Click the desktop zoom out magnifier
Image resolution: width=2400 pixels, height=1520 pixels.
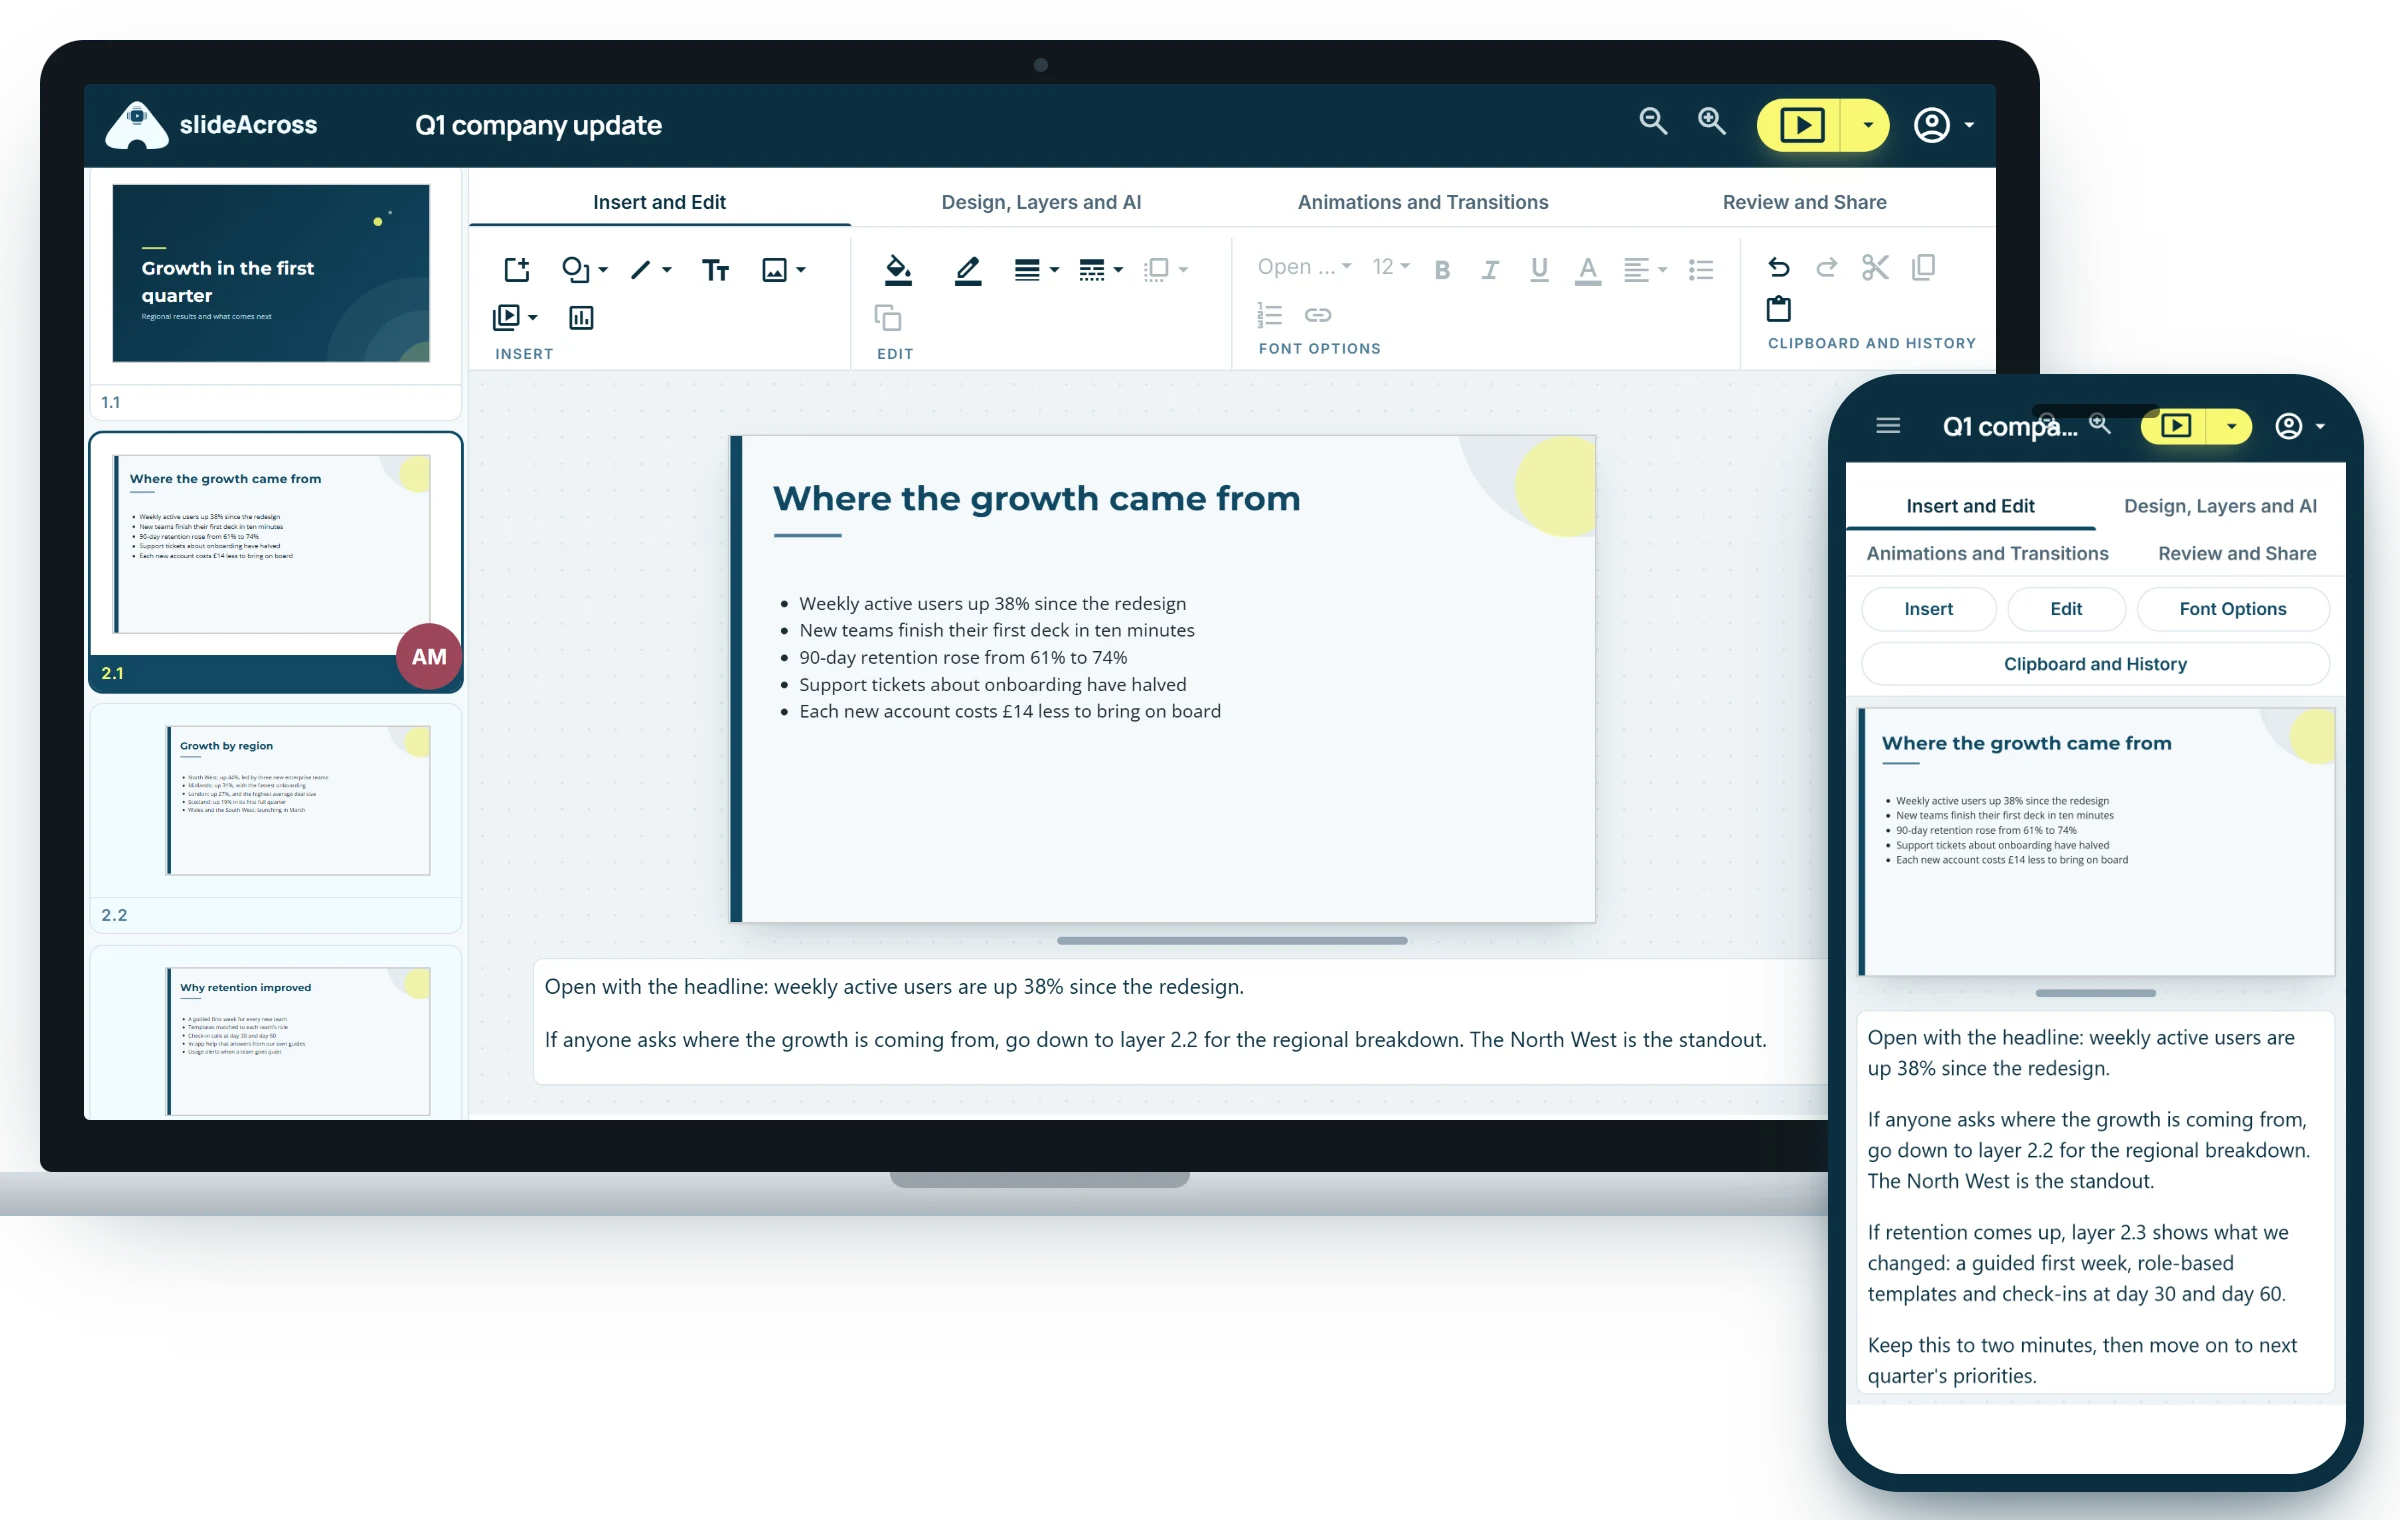click(x=1653, y=122)
